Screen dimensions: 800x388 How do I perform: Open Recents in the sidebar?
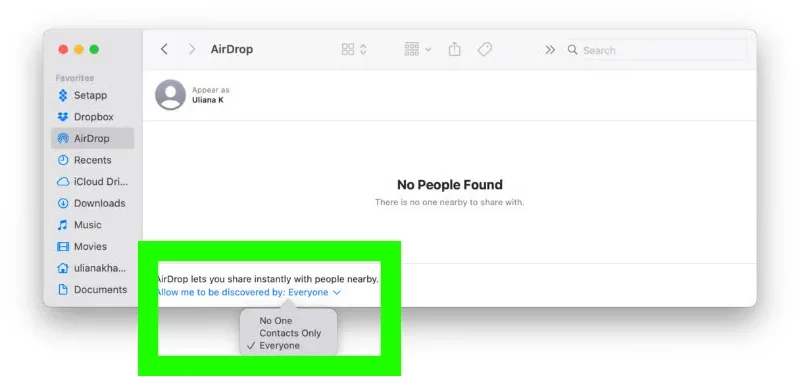(x=92, y=160)
